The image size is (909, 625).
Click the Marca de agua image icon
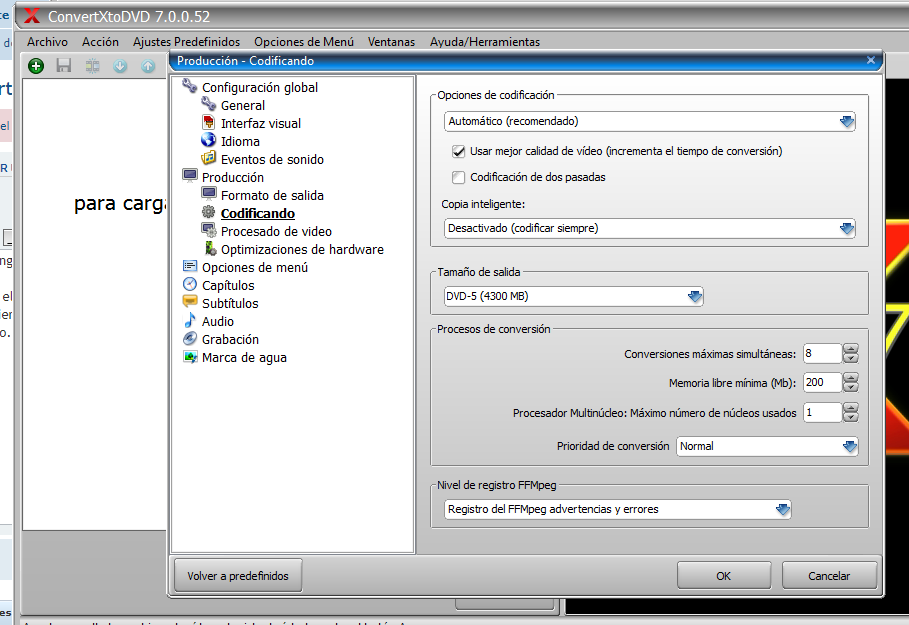(x=190, y=357)
